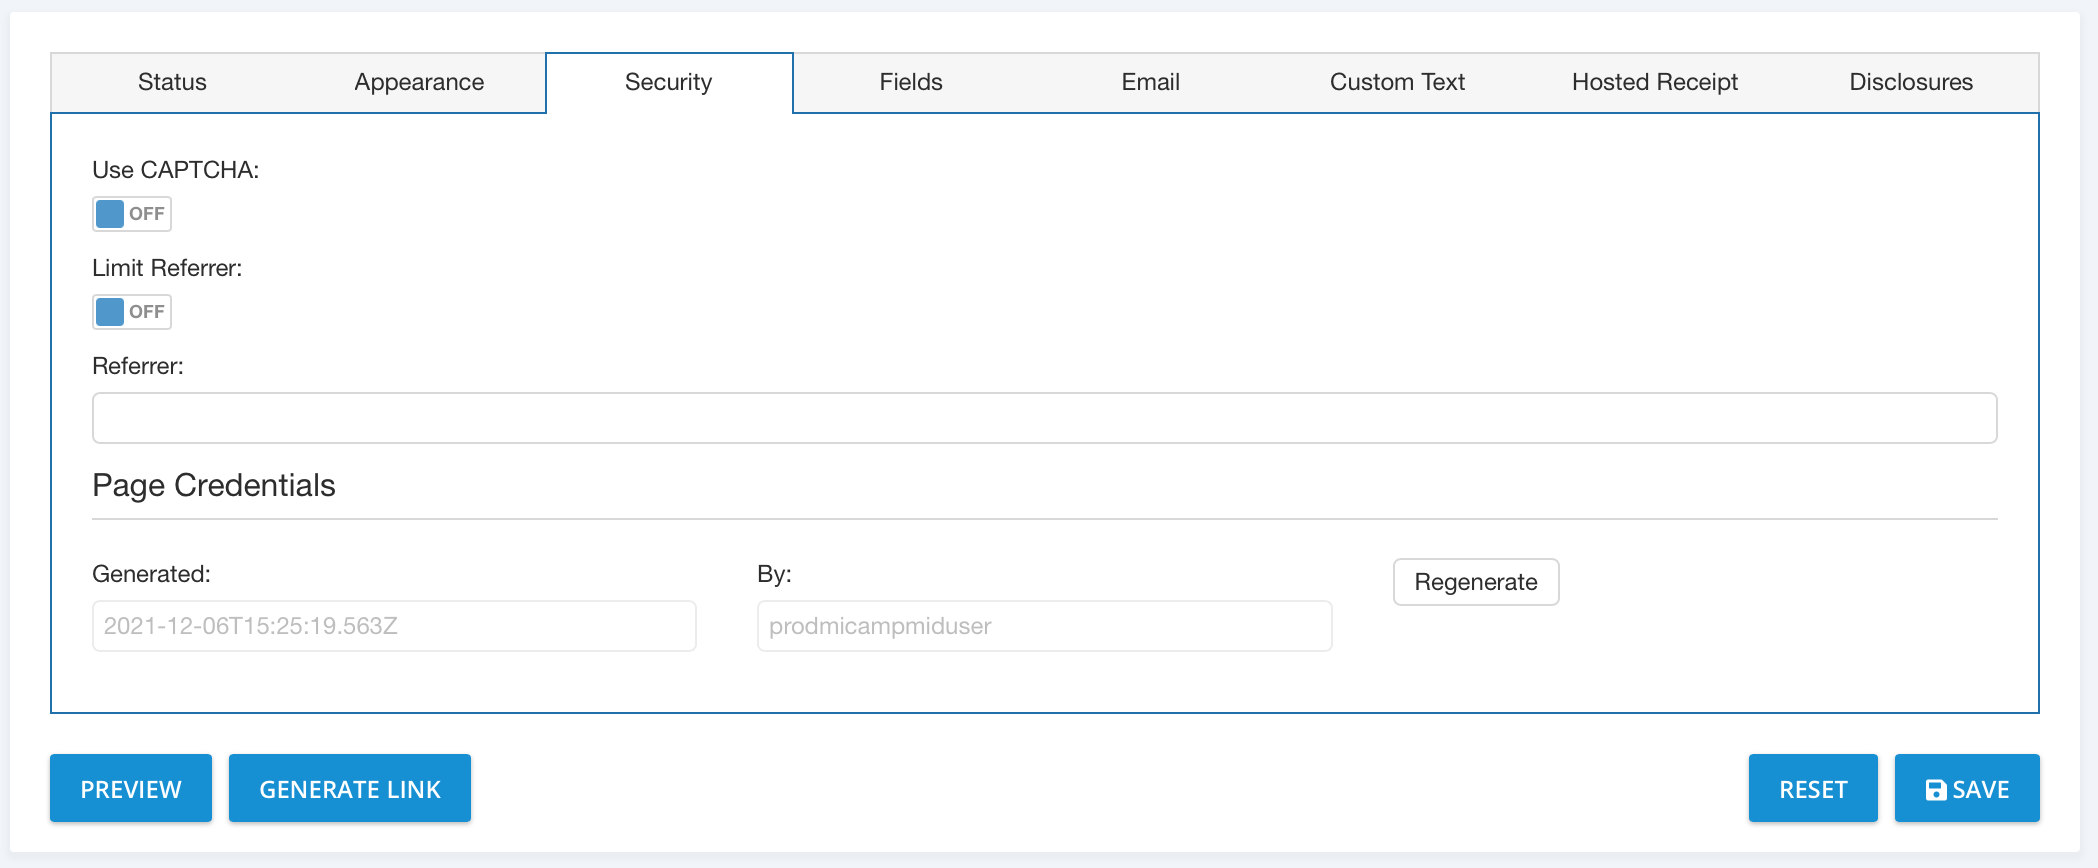2098x868 pixels.
Task: Click the floppy disk icon on Save
Action: pos(1935,790)
